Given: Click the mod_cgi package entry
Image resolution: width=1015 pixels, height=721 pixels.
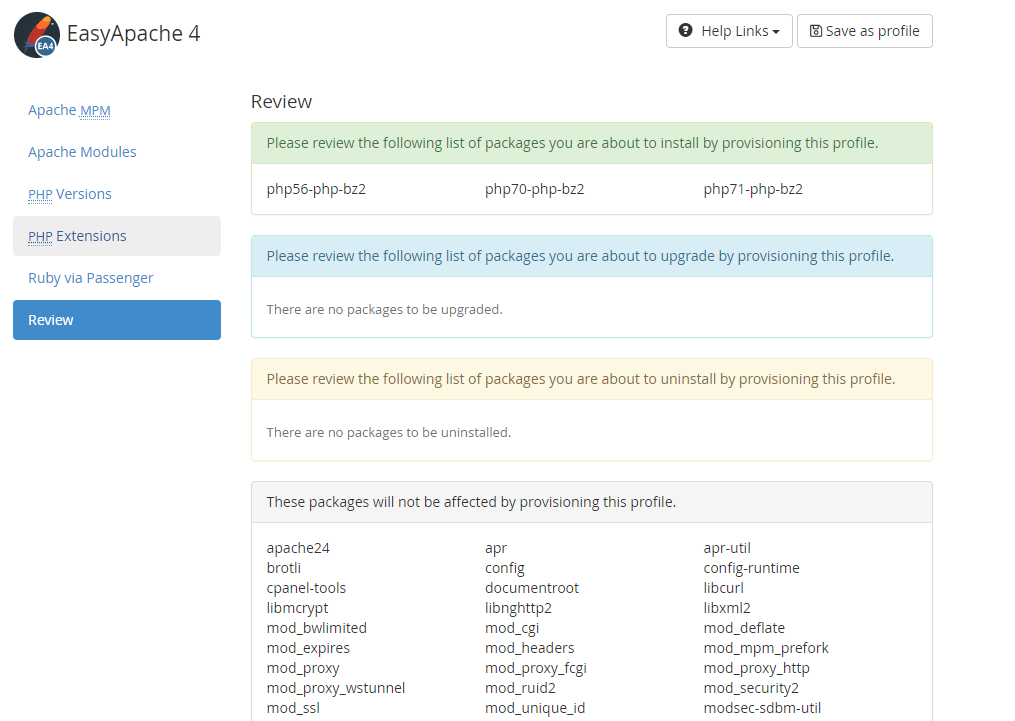Looking at the screenshot, I should pyautogui.click(x=512, y=628).
